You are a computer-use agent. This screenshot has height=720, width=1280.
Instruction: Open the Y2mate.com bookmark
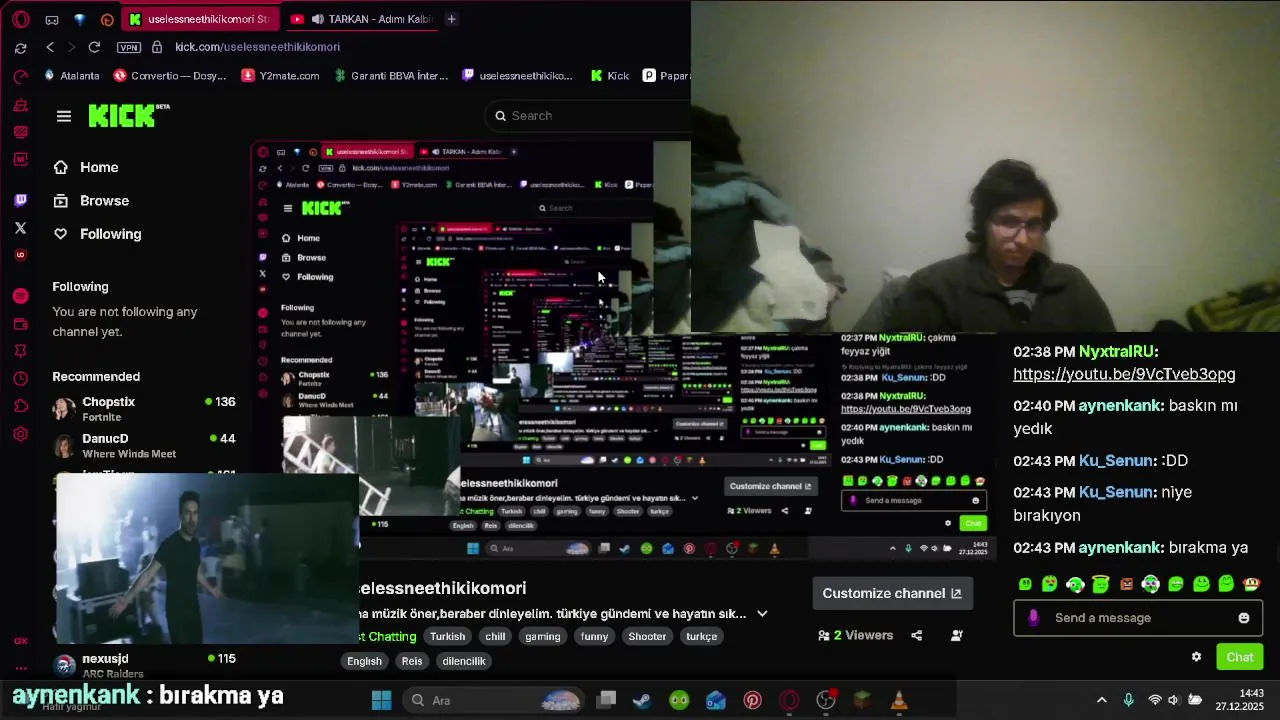(x=280, y=76)
